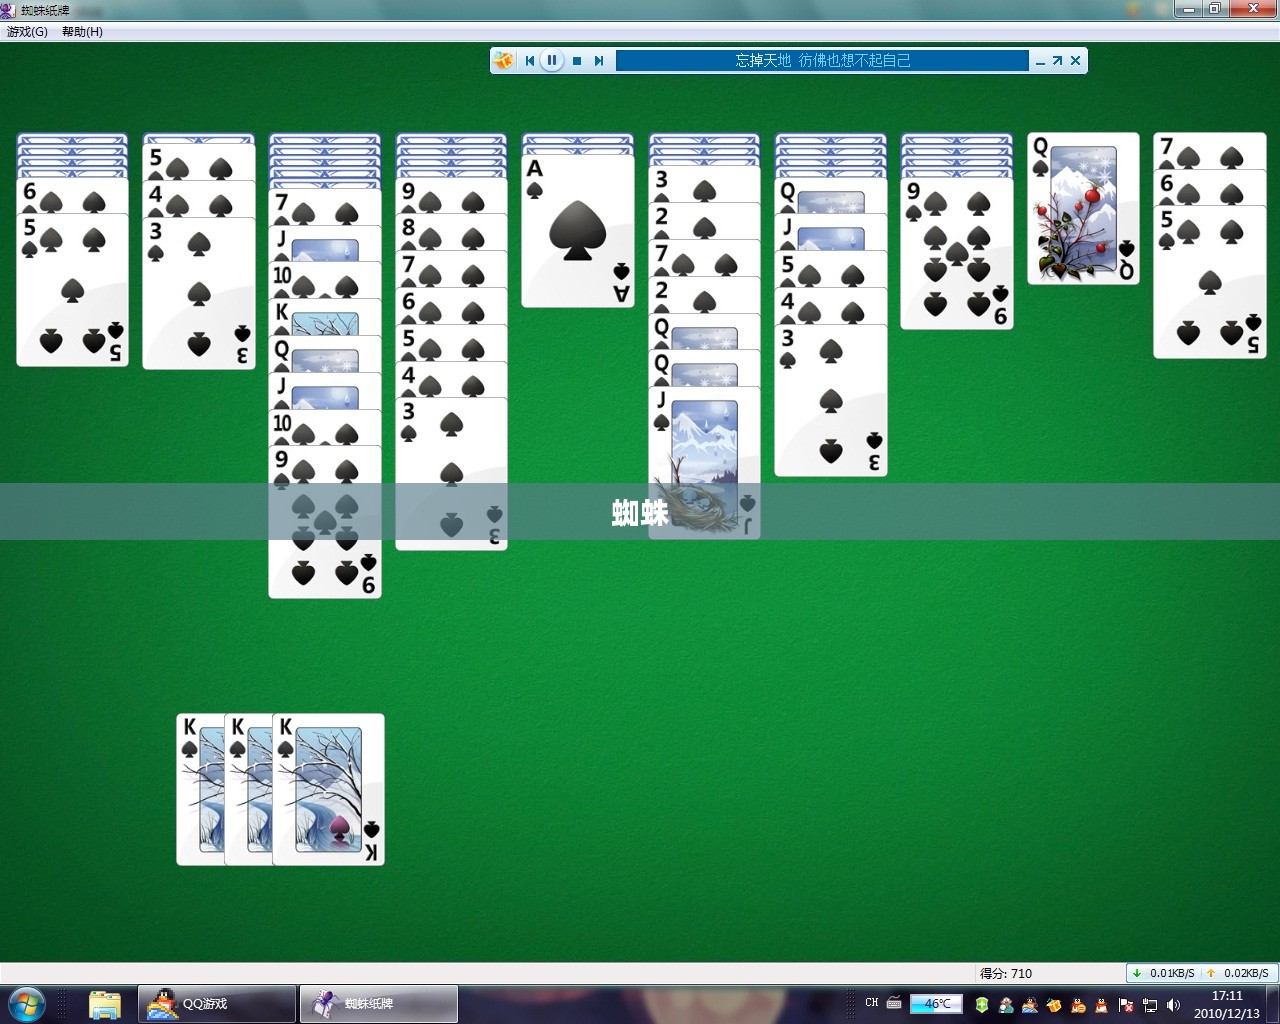Select the 9 of spades in eighth column
The image size is (1280, 1024).
(957, 253)
